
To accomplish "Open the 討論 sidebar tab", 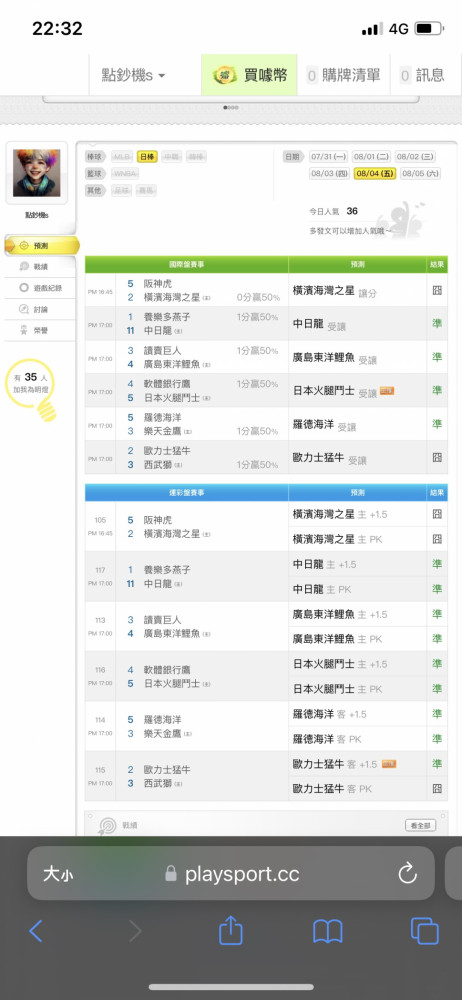I will click(x=40, y=309).
